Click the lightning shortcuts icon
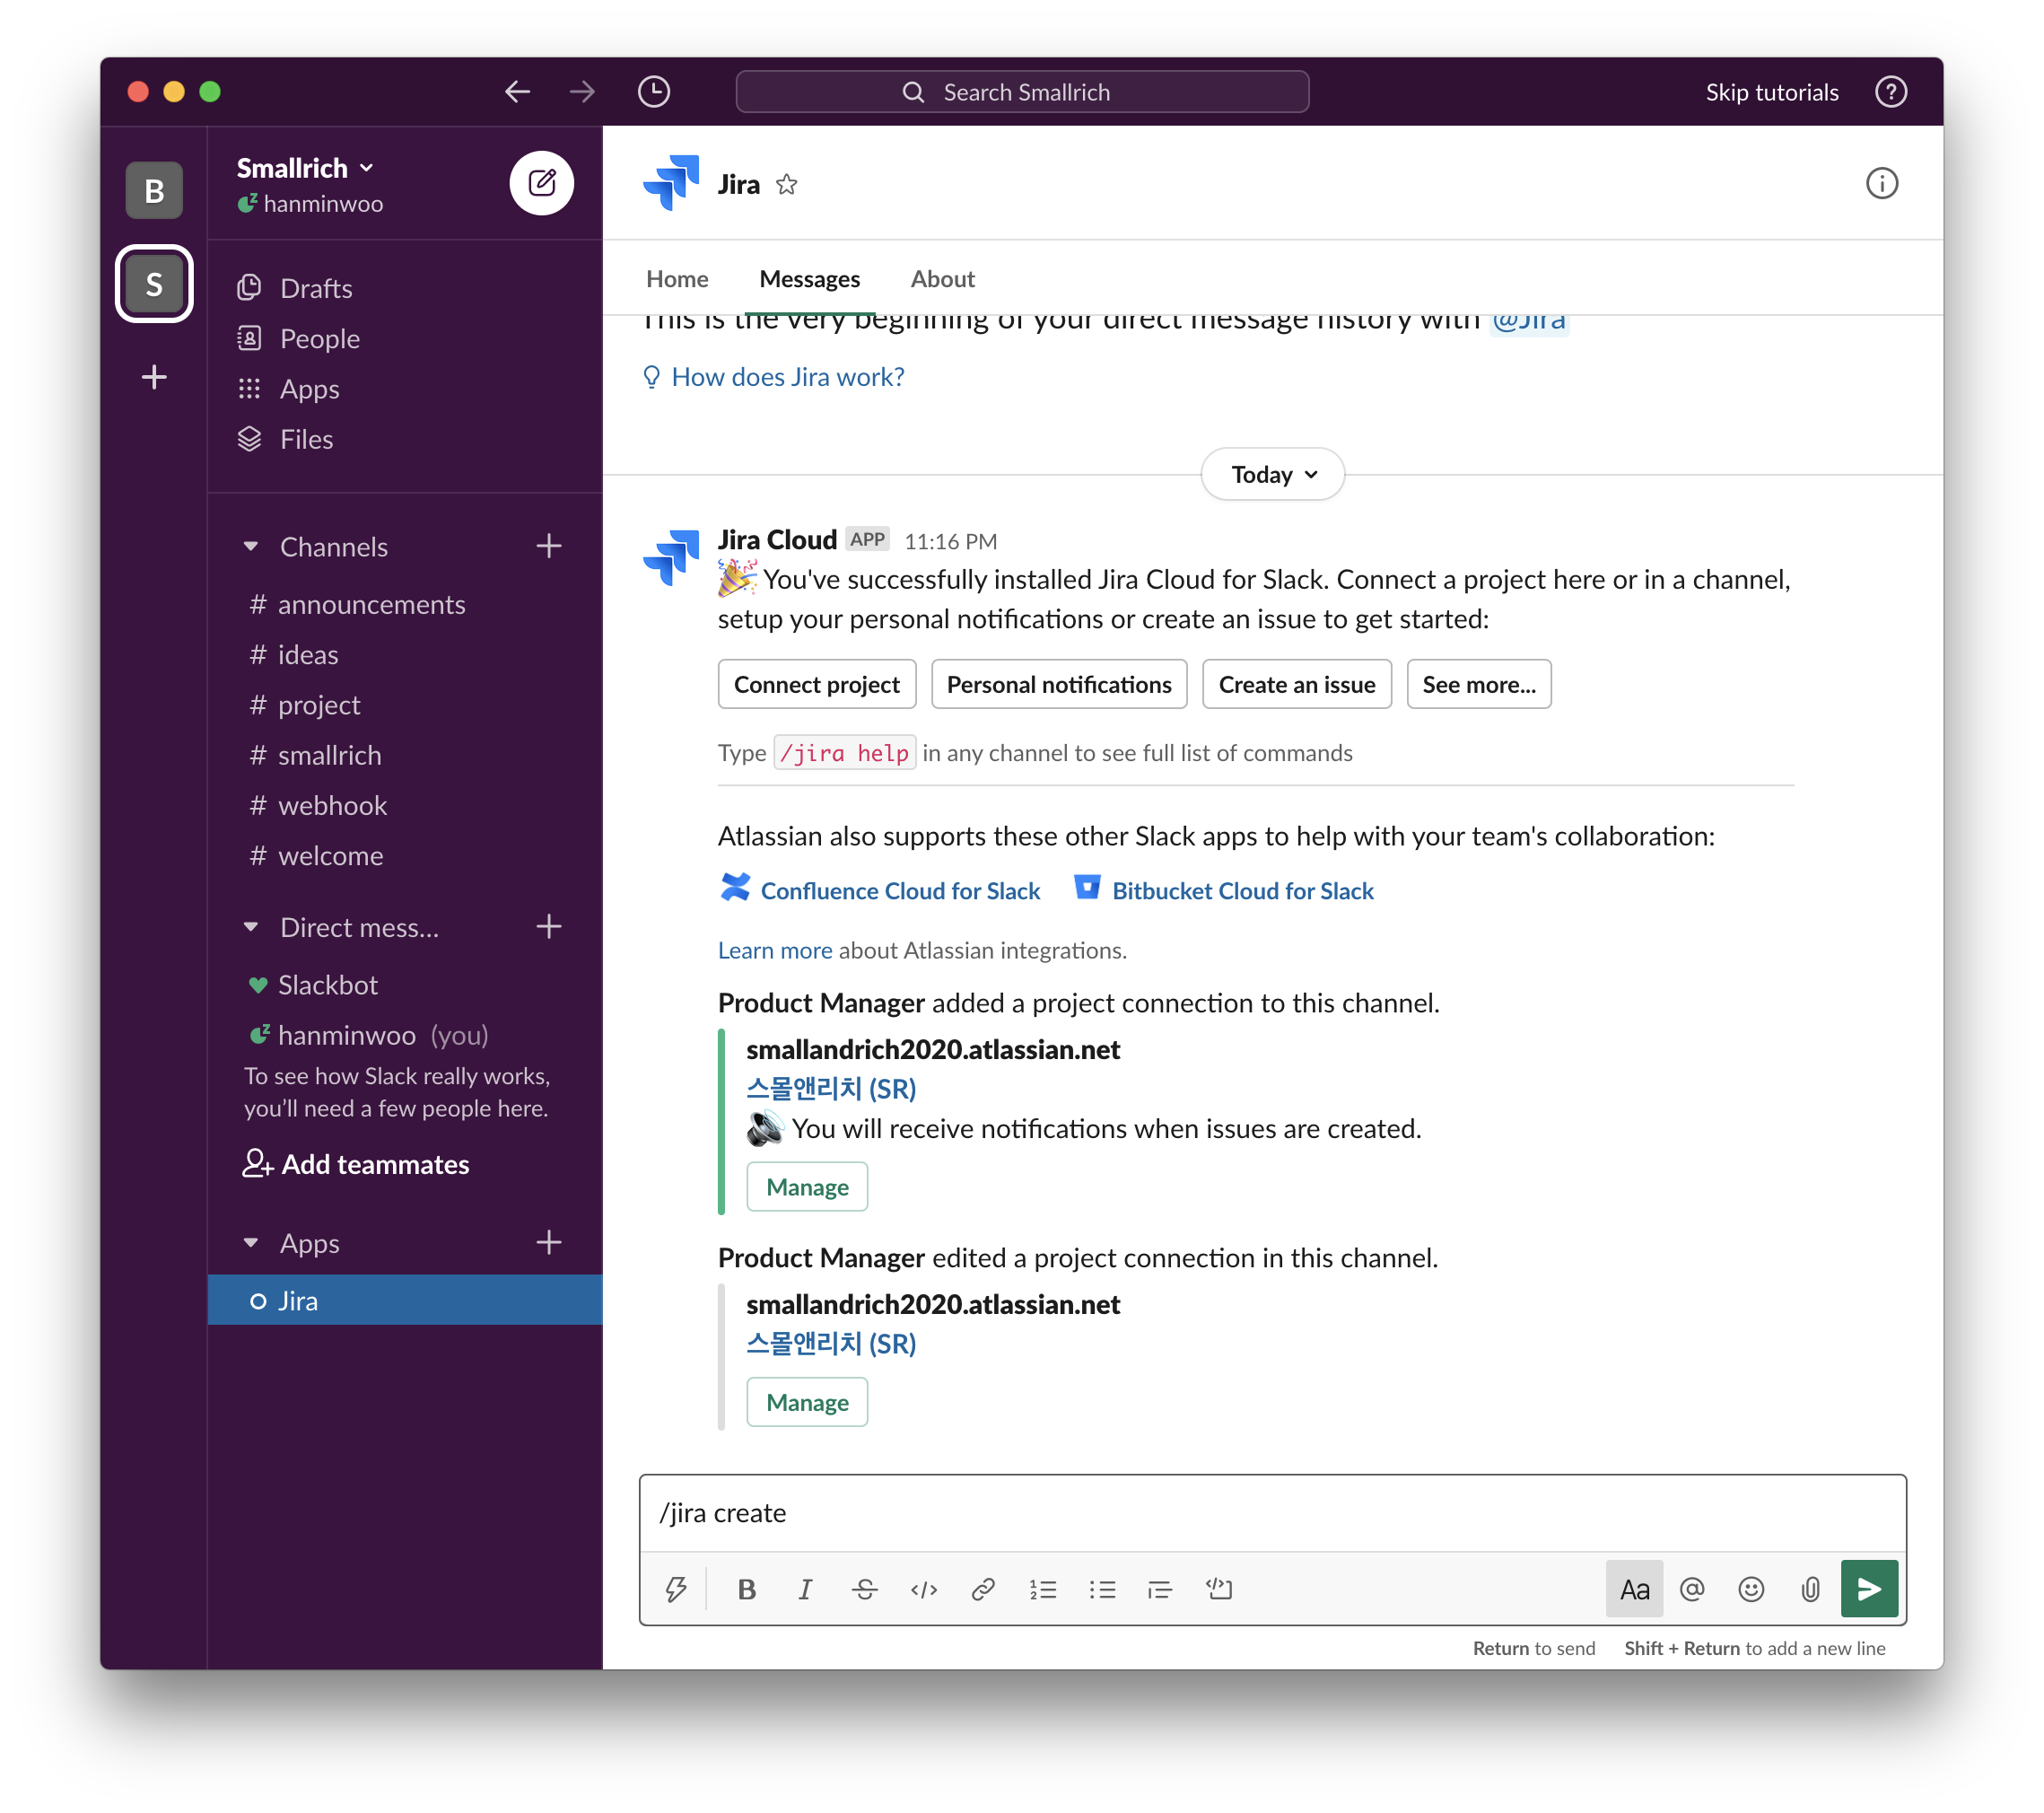This screenshot has width=2044, height=1813. tap(676, 1589)
